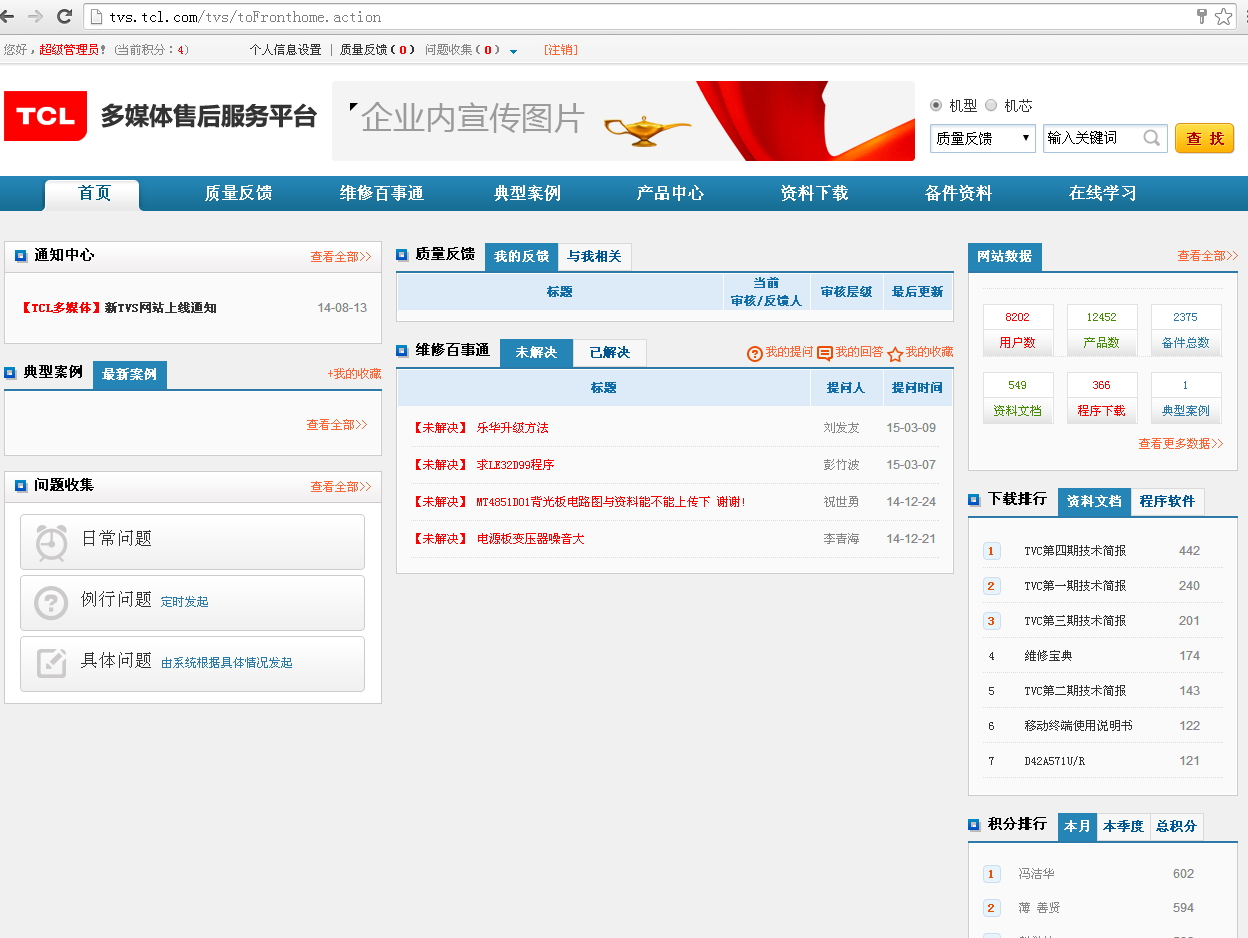Open 乐华升级方法 question
The width and height of the screenshot is (1248, 938).
click(513, 428)
